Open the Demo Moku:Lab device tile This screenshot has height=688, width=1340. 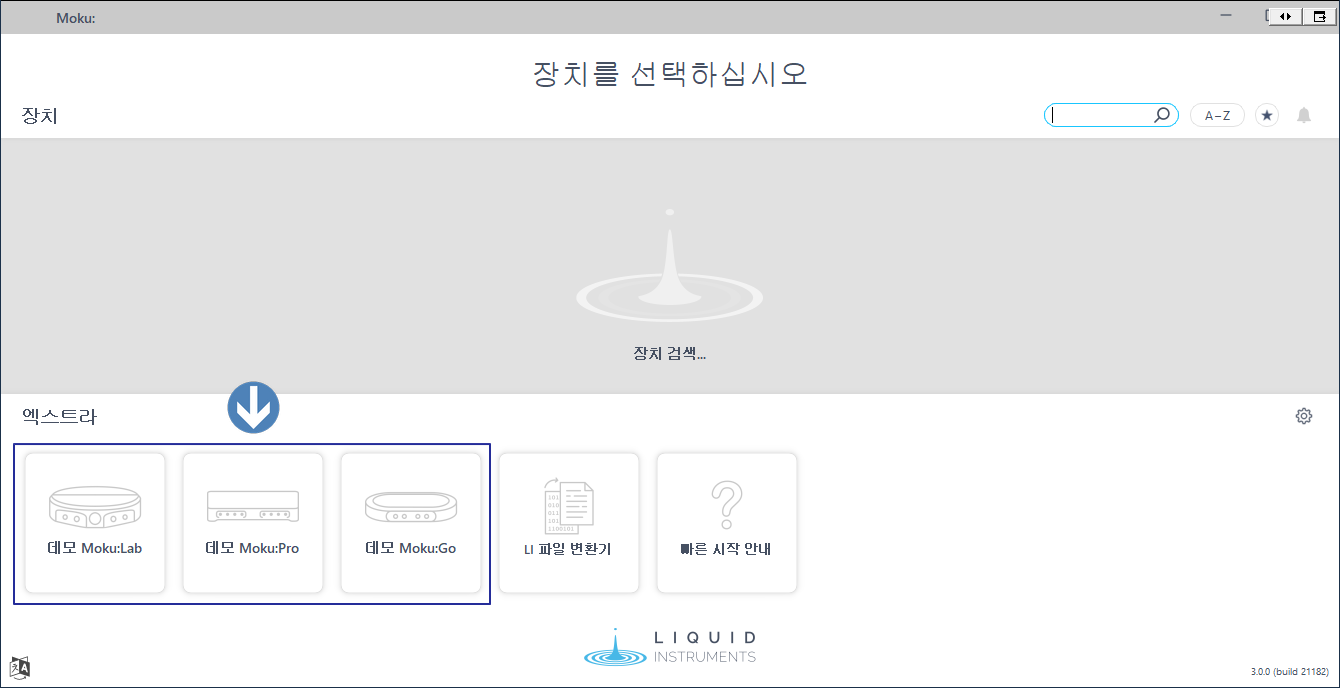[95, 522]
